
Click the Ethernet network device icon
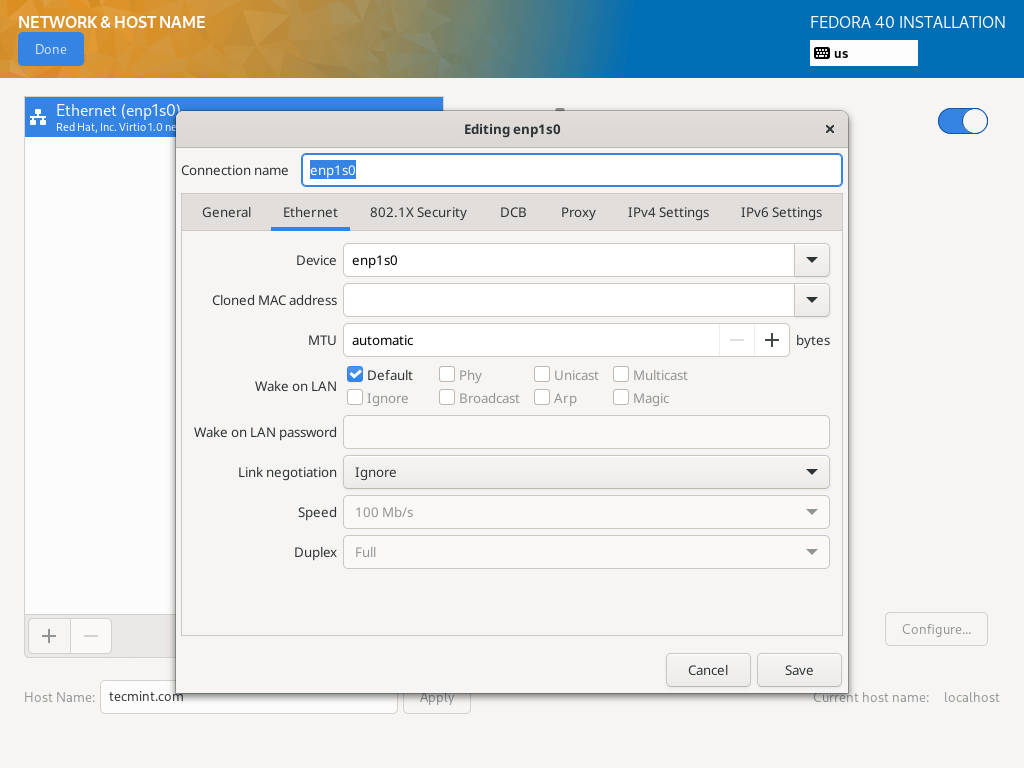(x=38, y=117)
